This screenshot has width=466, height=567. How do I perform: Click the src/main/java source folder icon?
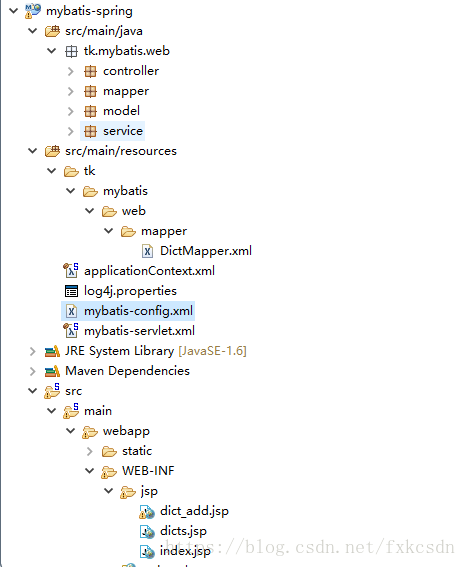52,31
